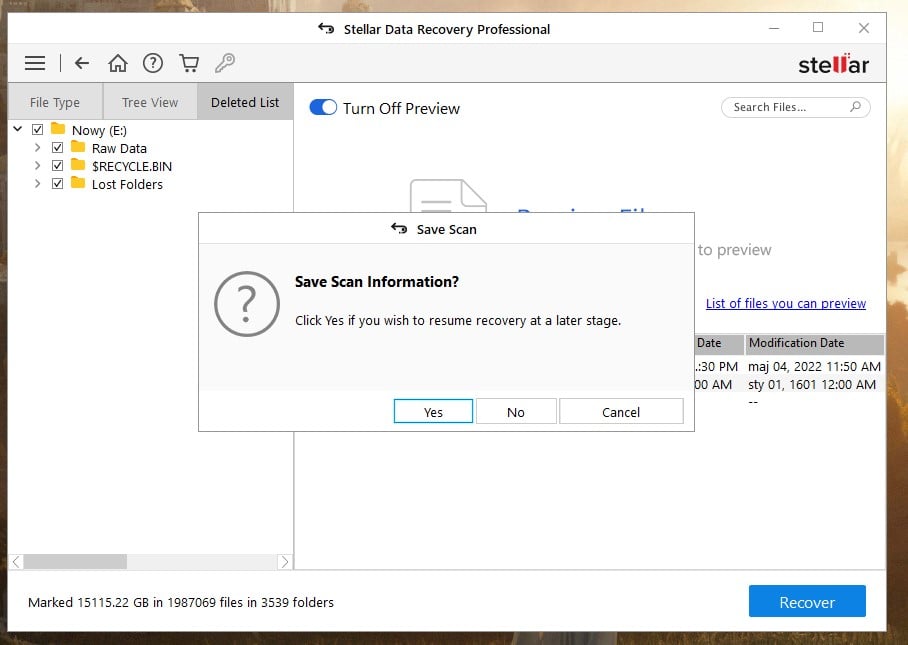Click the Nowy (E:) folder icon
The width and height of the screenshot is (908, 645).
coord(58,129)
